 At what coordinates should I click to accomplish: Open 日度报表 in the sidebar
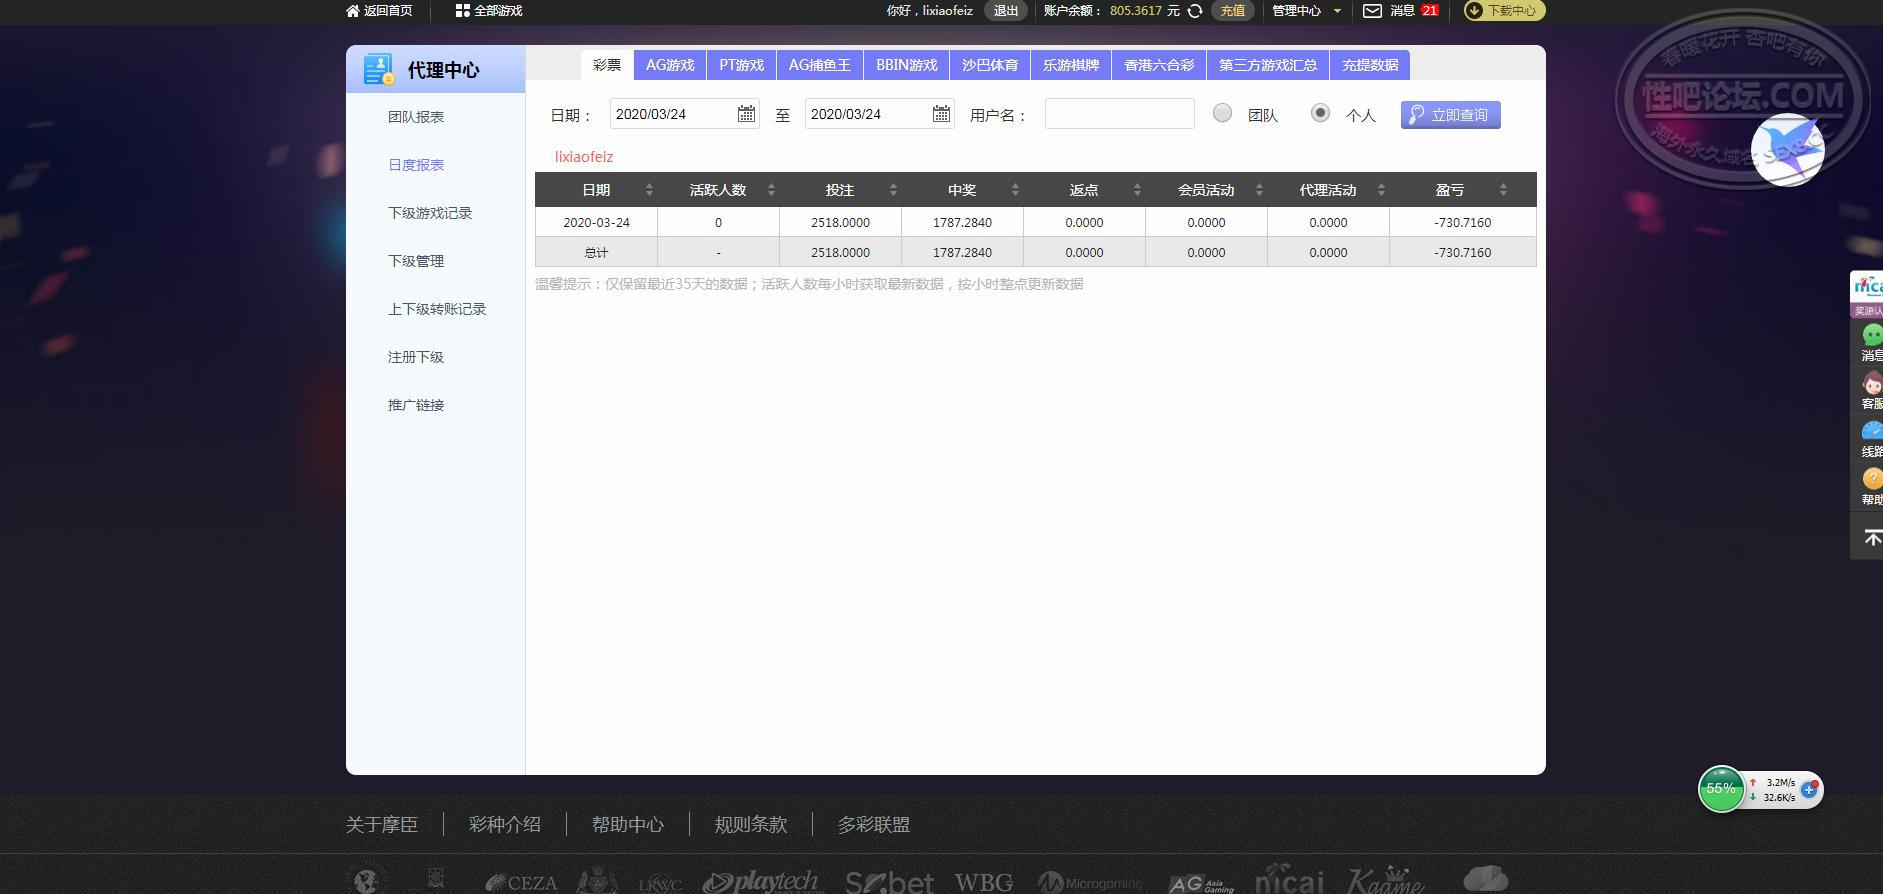click(416, 165)
